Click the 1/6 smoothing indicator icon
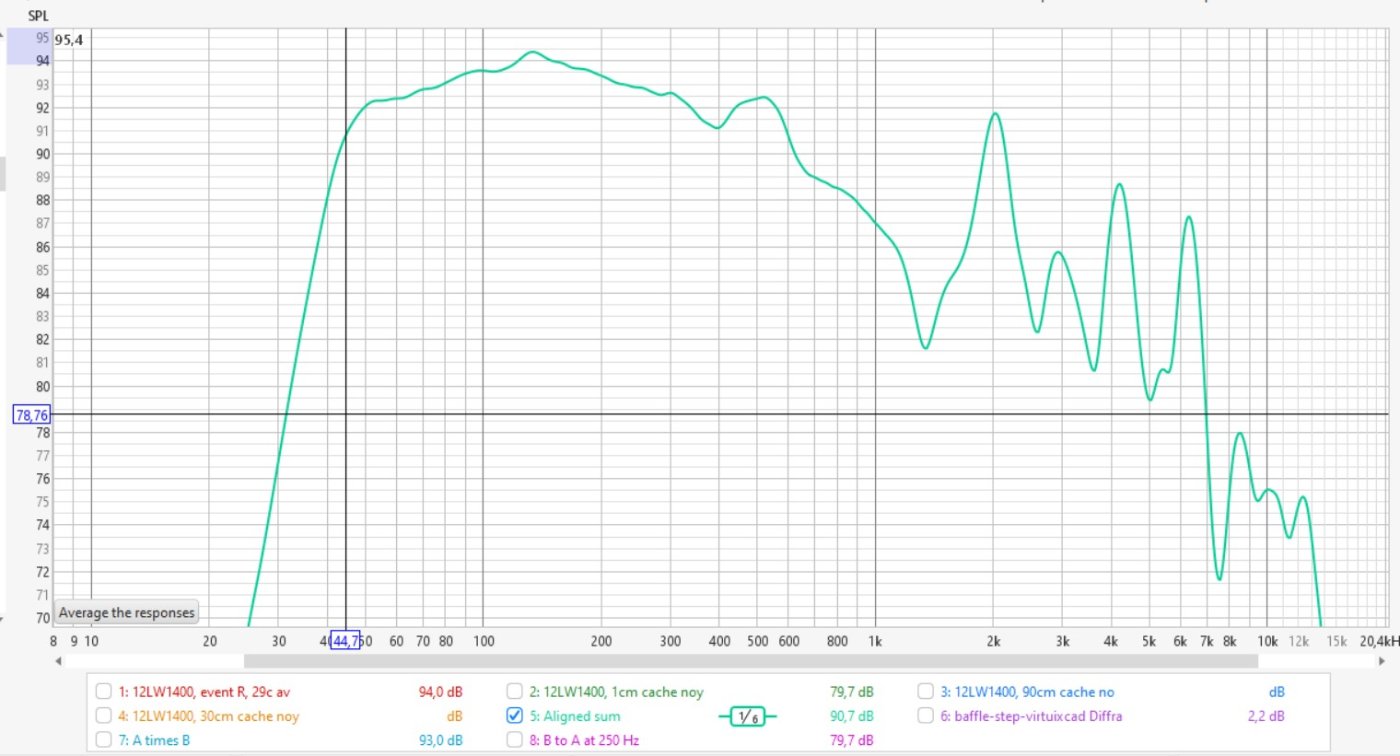Viewport: 1400px width, 756px height. 747,716
